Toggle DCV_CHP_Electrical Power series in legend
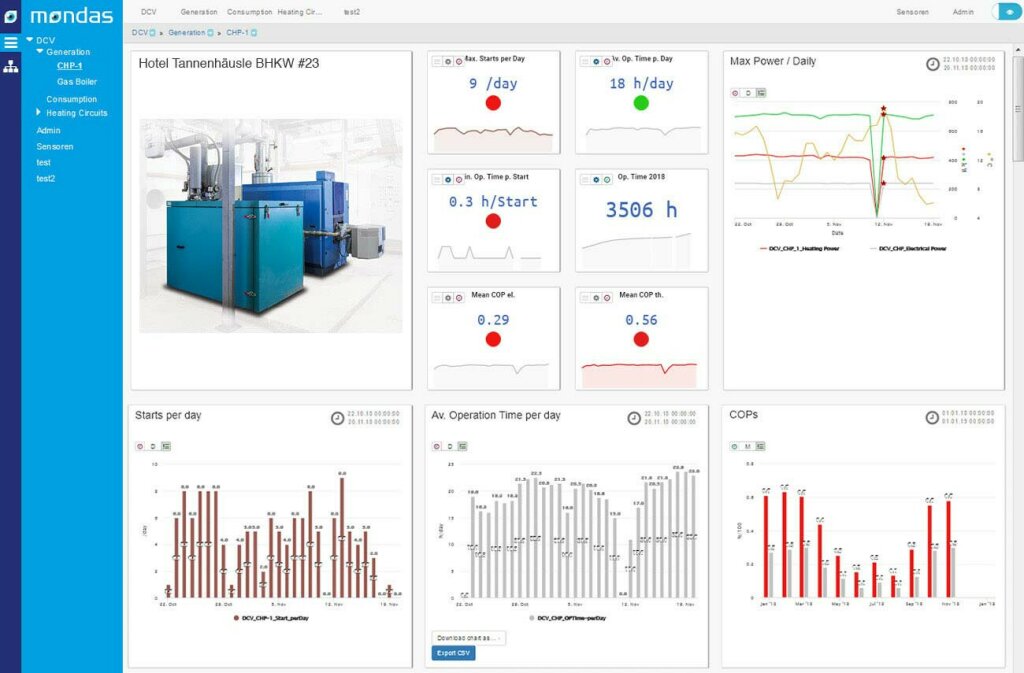Screen dimensions: 1024x673 click(x=908, y=249)
